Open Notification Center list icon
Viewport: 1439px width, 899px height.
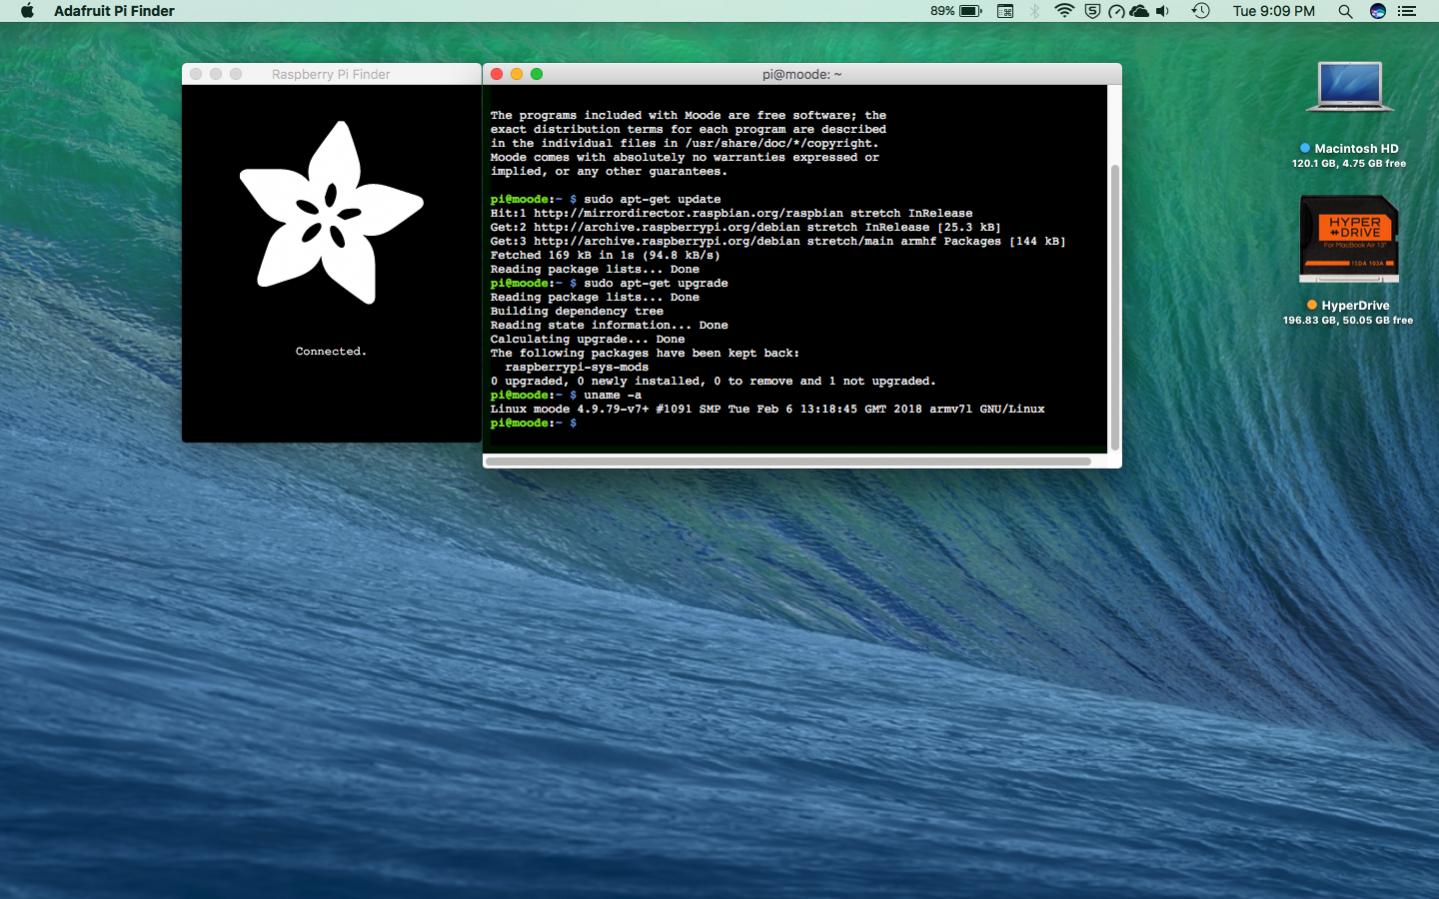[x=1407, y=11]
